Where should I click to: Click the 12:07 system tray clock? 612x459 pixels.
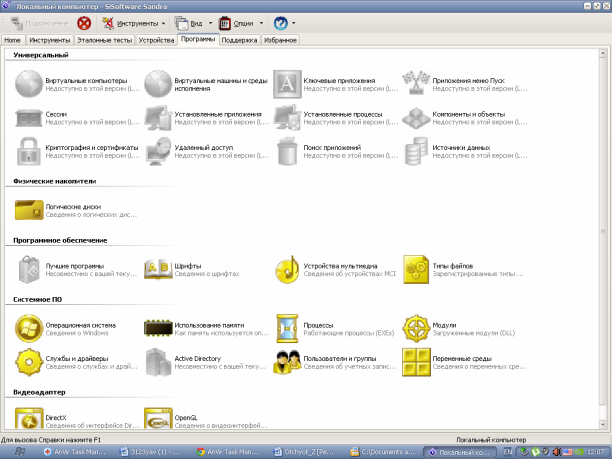pyautogui.click(x=595, y=452)
